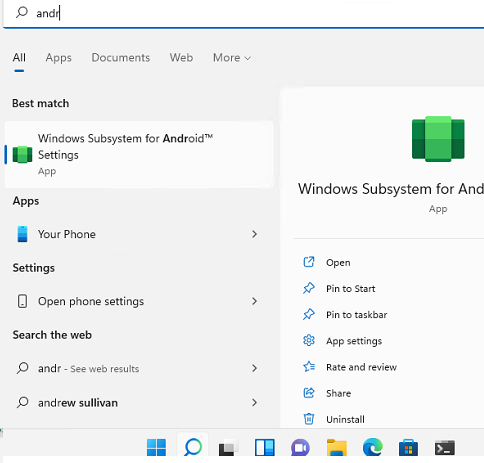Click the 'Windows Subsystem for And' title in preview
484x463 pixels.
point(391,189)
